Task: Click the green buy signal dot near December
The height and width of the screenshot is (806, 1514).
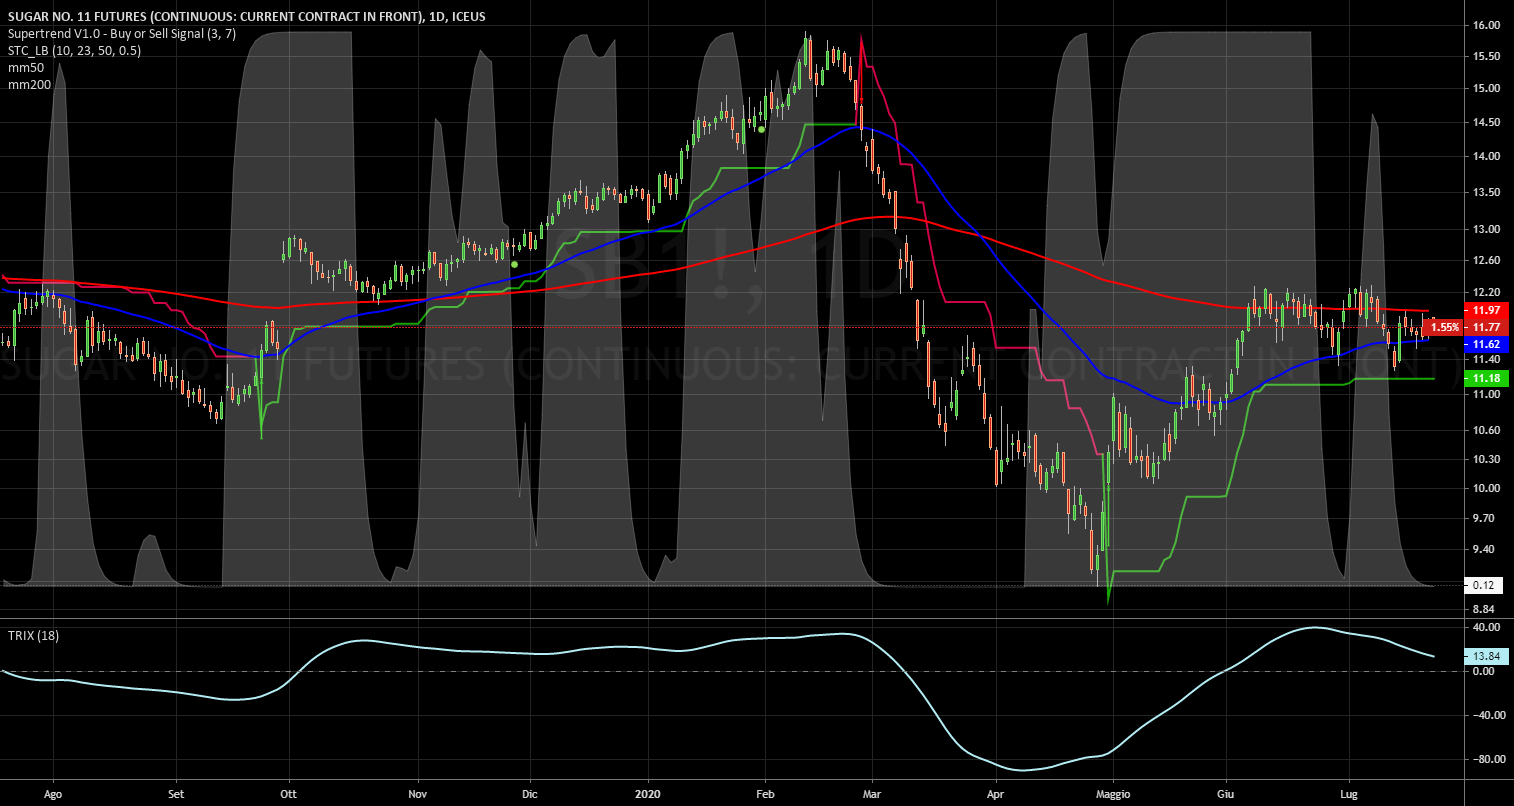Action: tap(514, 264)
